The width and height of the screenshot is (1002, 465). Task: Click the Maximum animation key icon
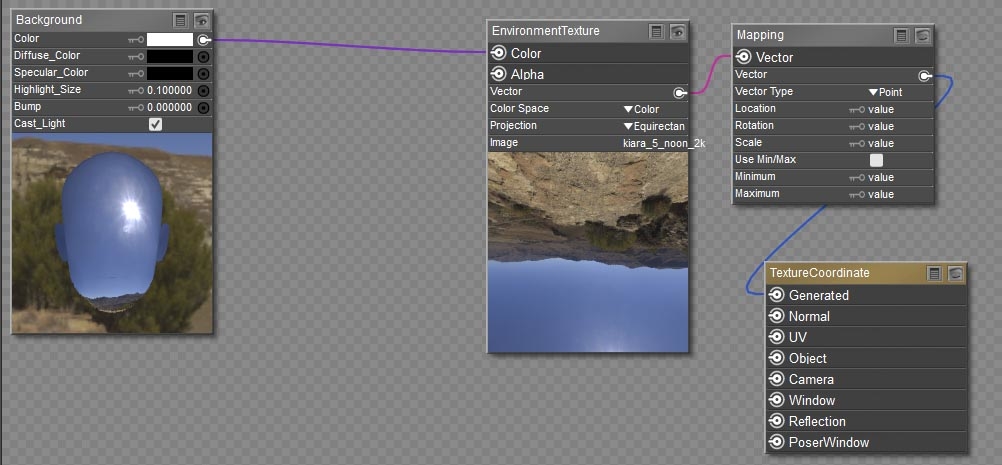coord(857,194)
